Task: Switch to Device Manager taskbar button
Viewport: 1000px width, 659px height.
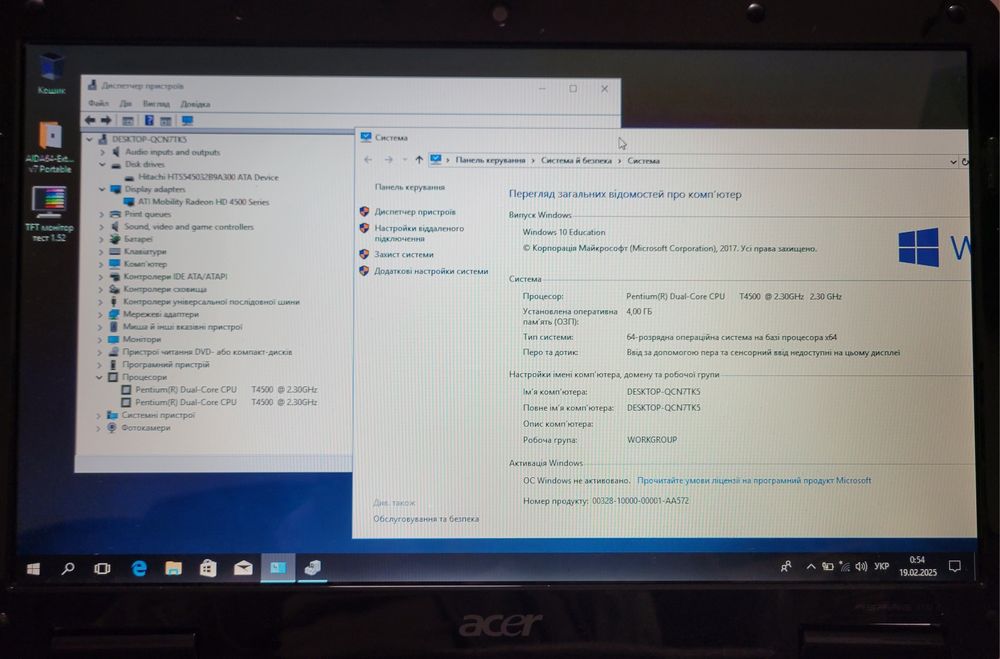Action: pos(312,568)
